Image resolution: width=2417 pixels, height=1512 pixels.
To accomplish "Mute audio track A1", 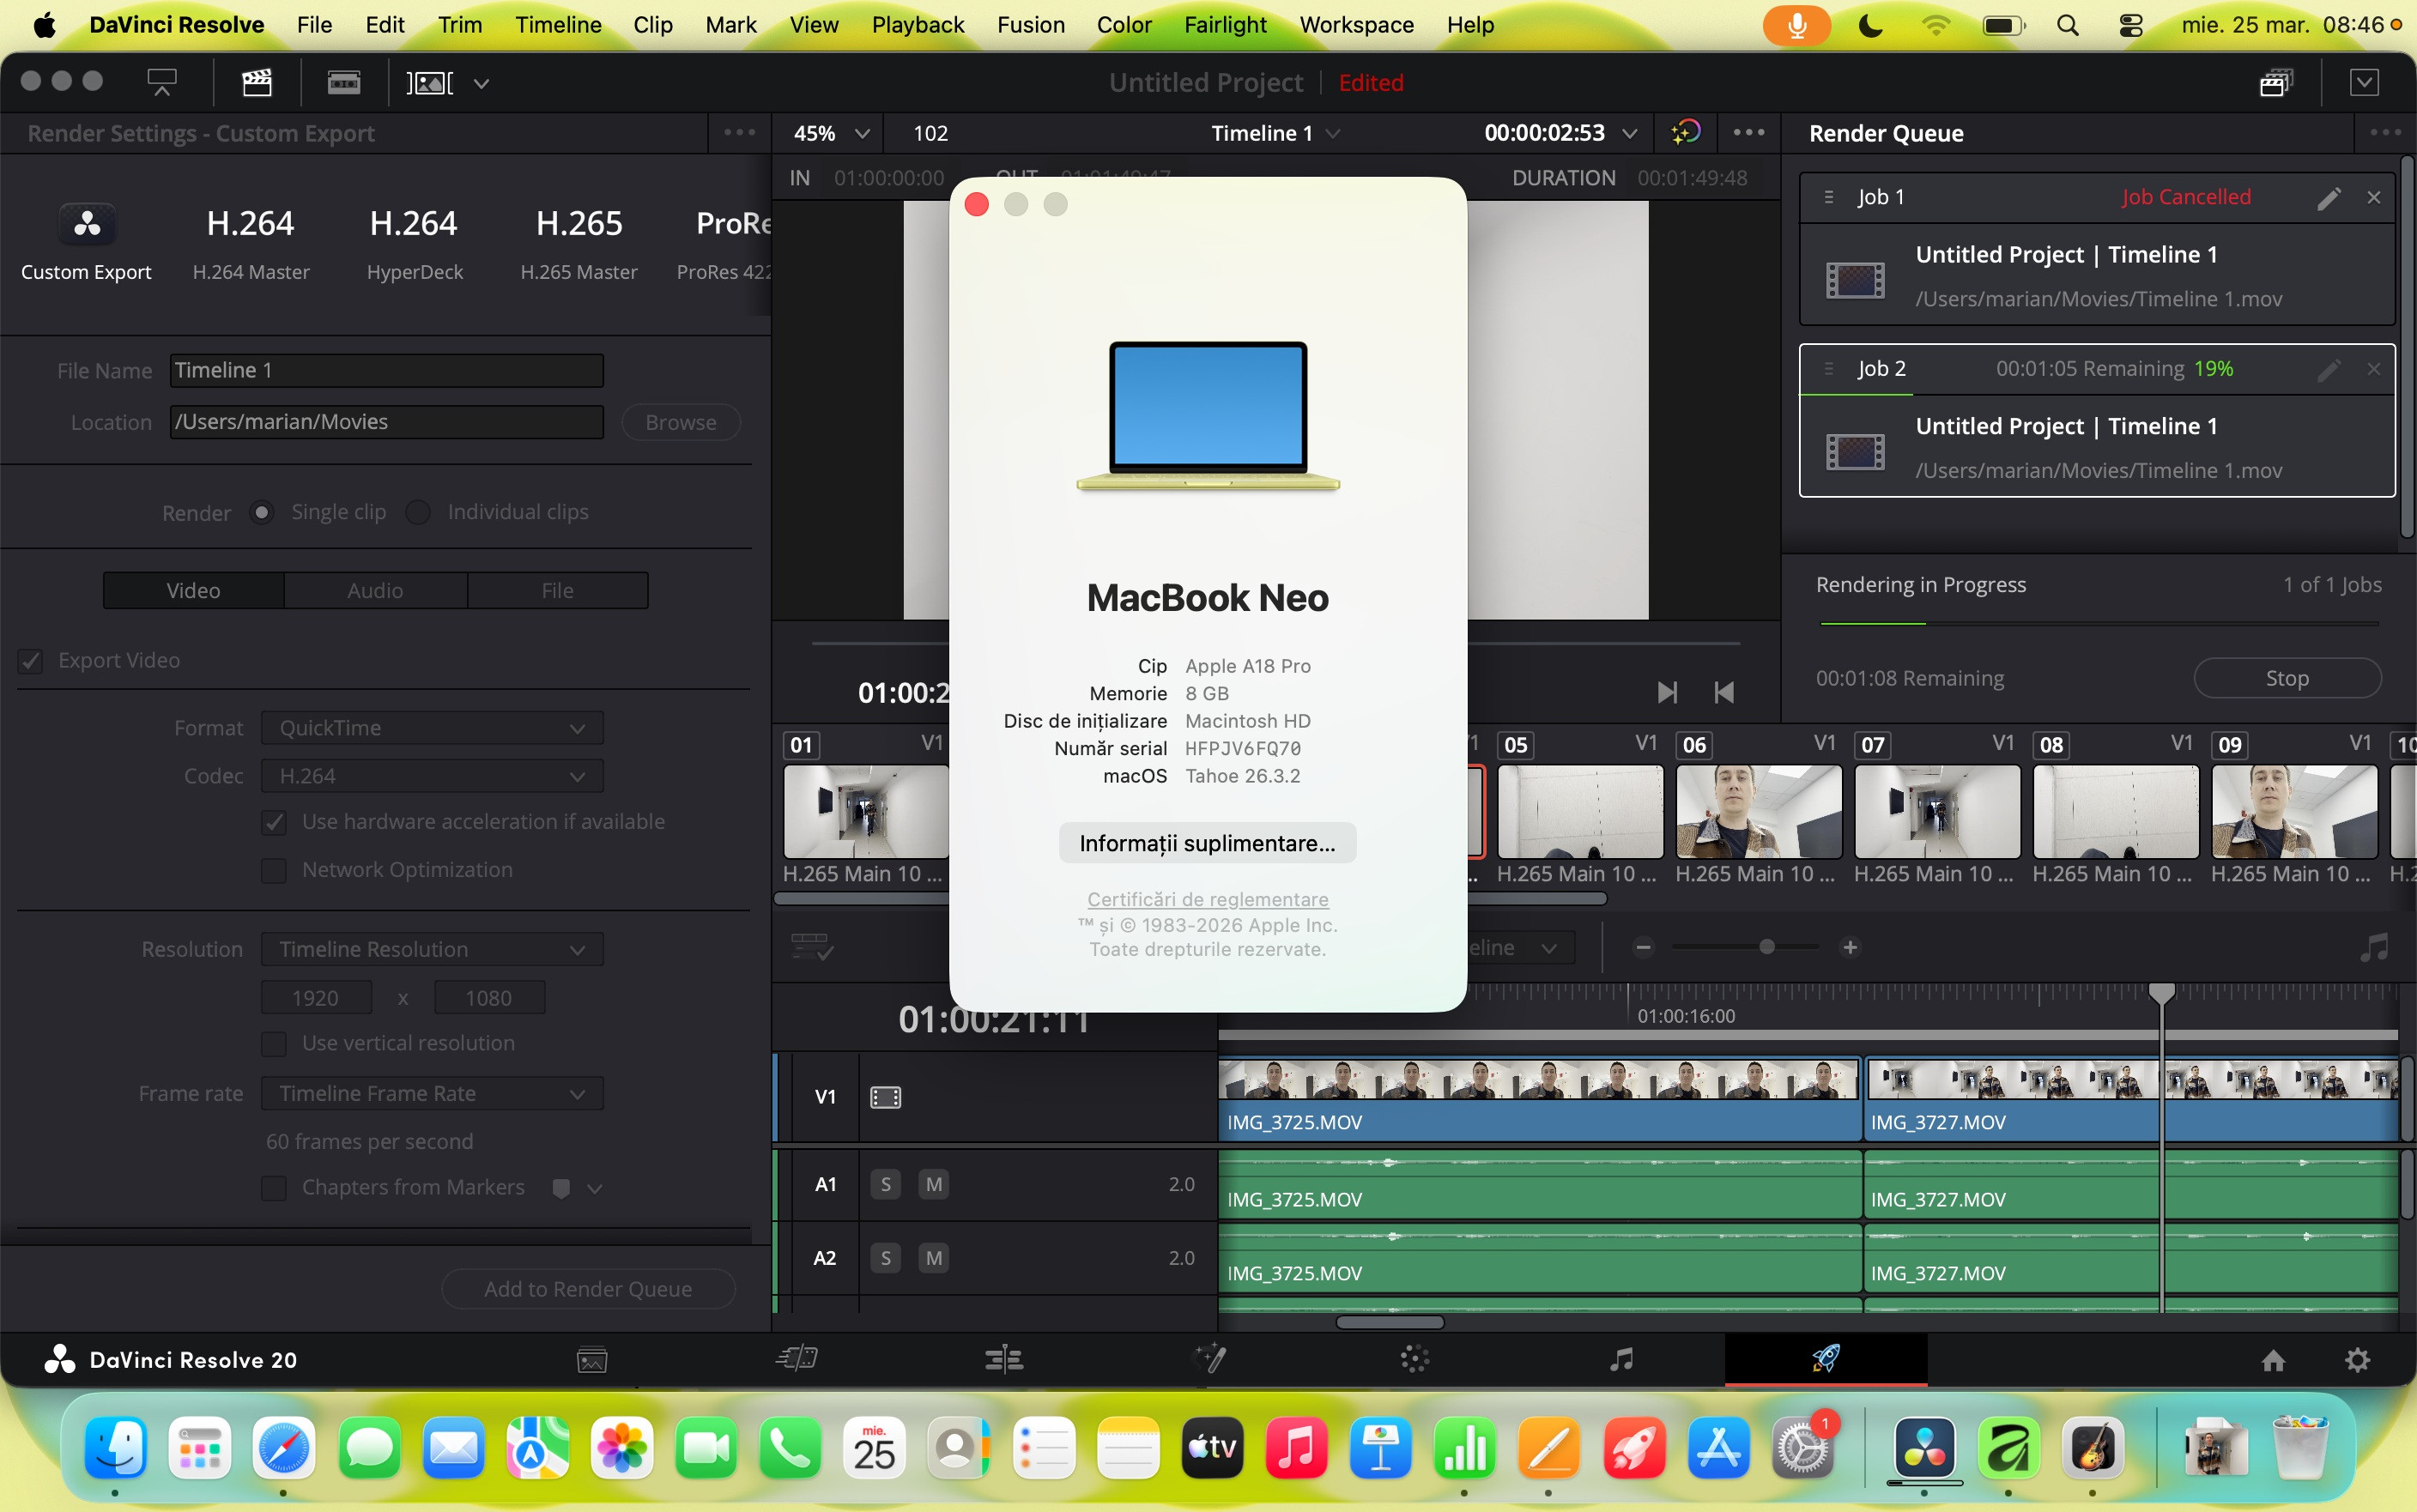I will click(x=933, y=1184).
